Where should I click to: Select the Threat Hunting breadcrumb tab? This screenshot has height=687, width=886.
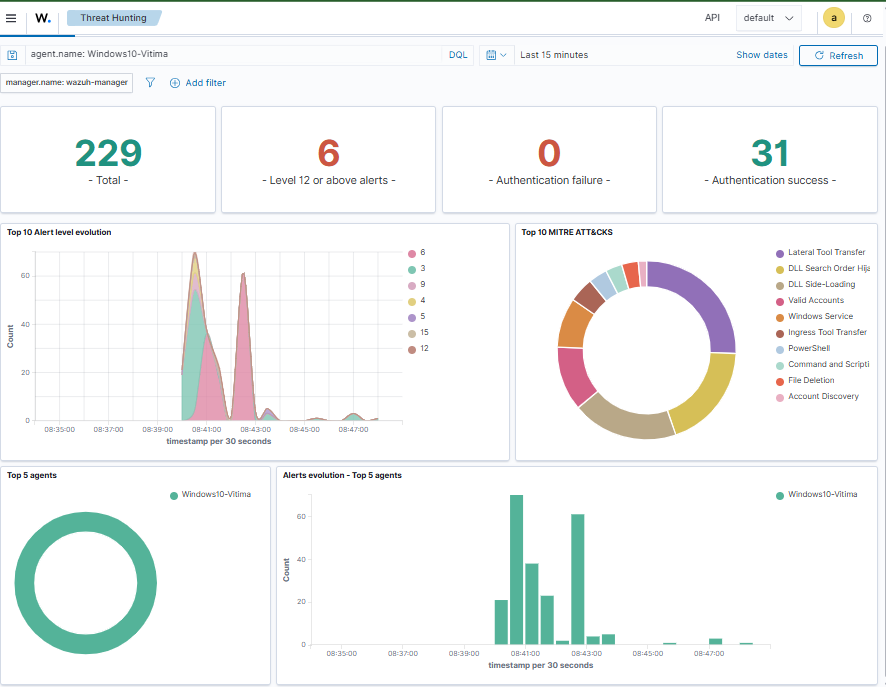pos(114,18)
